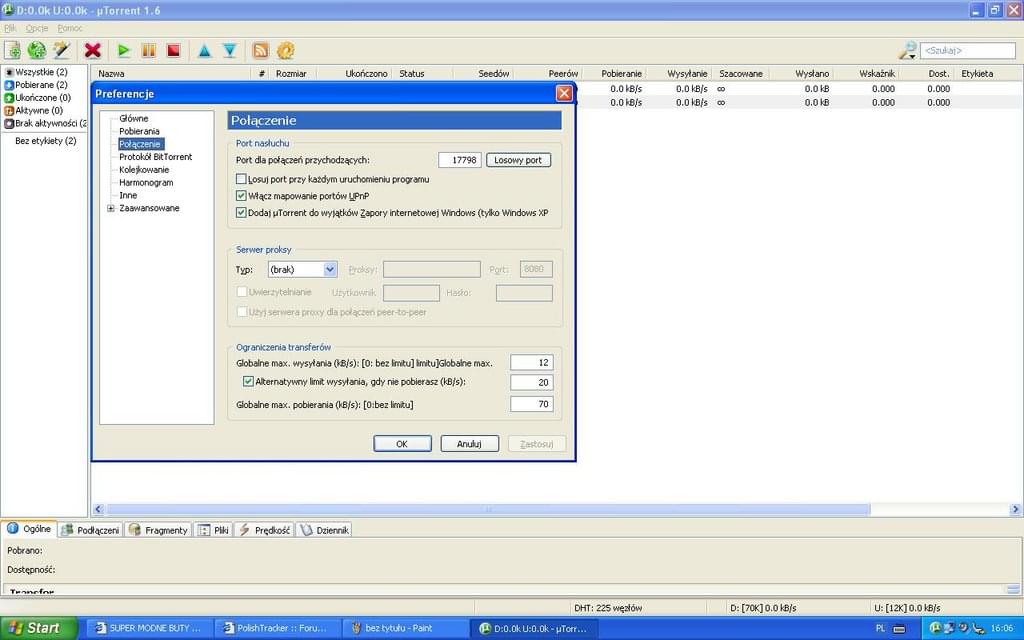Close the Preferencje dialog
The image size is (1024, 640).
(x=564, y=93)
